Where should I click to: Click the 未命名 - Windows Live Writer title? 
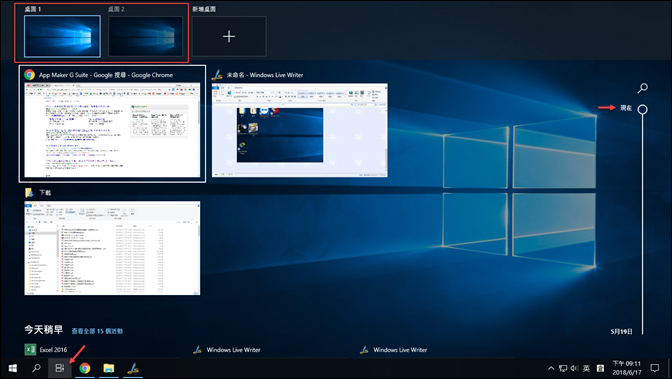pos(265,75)
